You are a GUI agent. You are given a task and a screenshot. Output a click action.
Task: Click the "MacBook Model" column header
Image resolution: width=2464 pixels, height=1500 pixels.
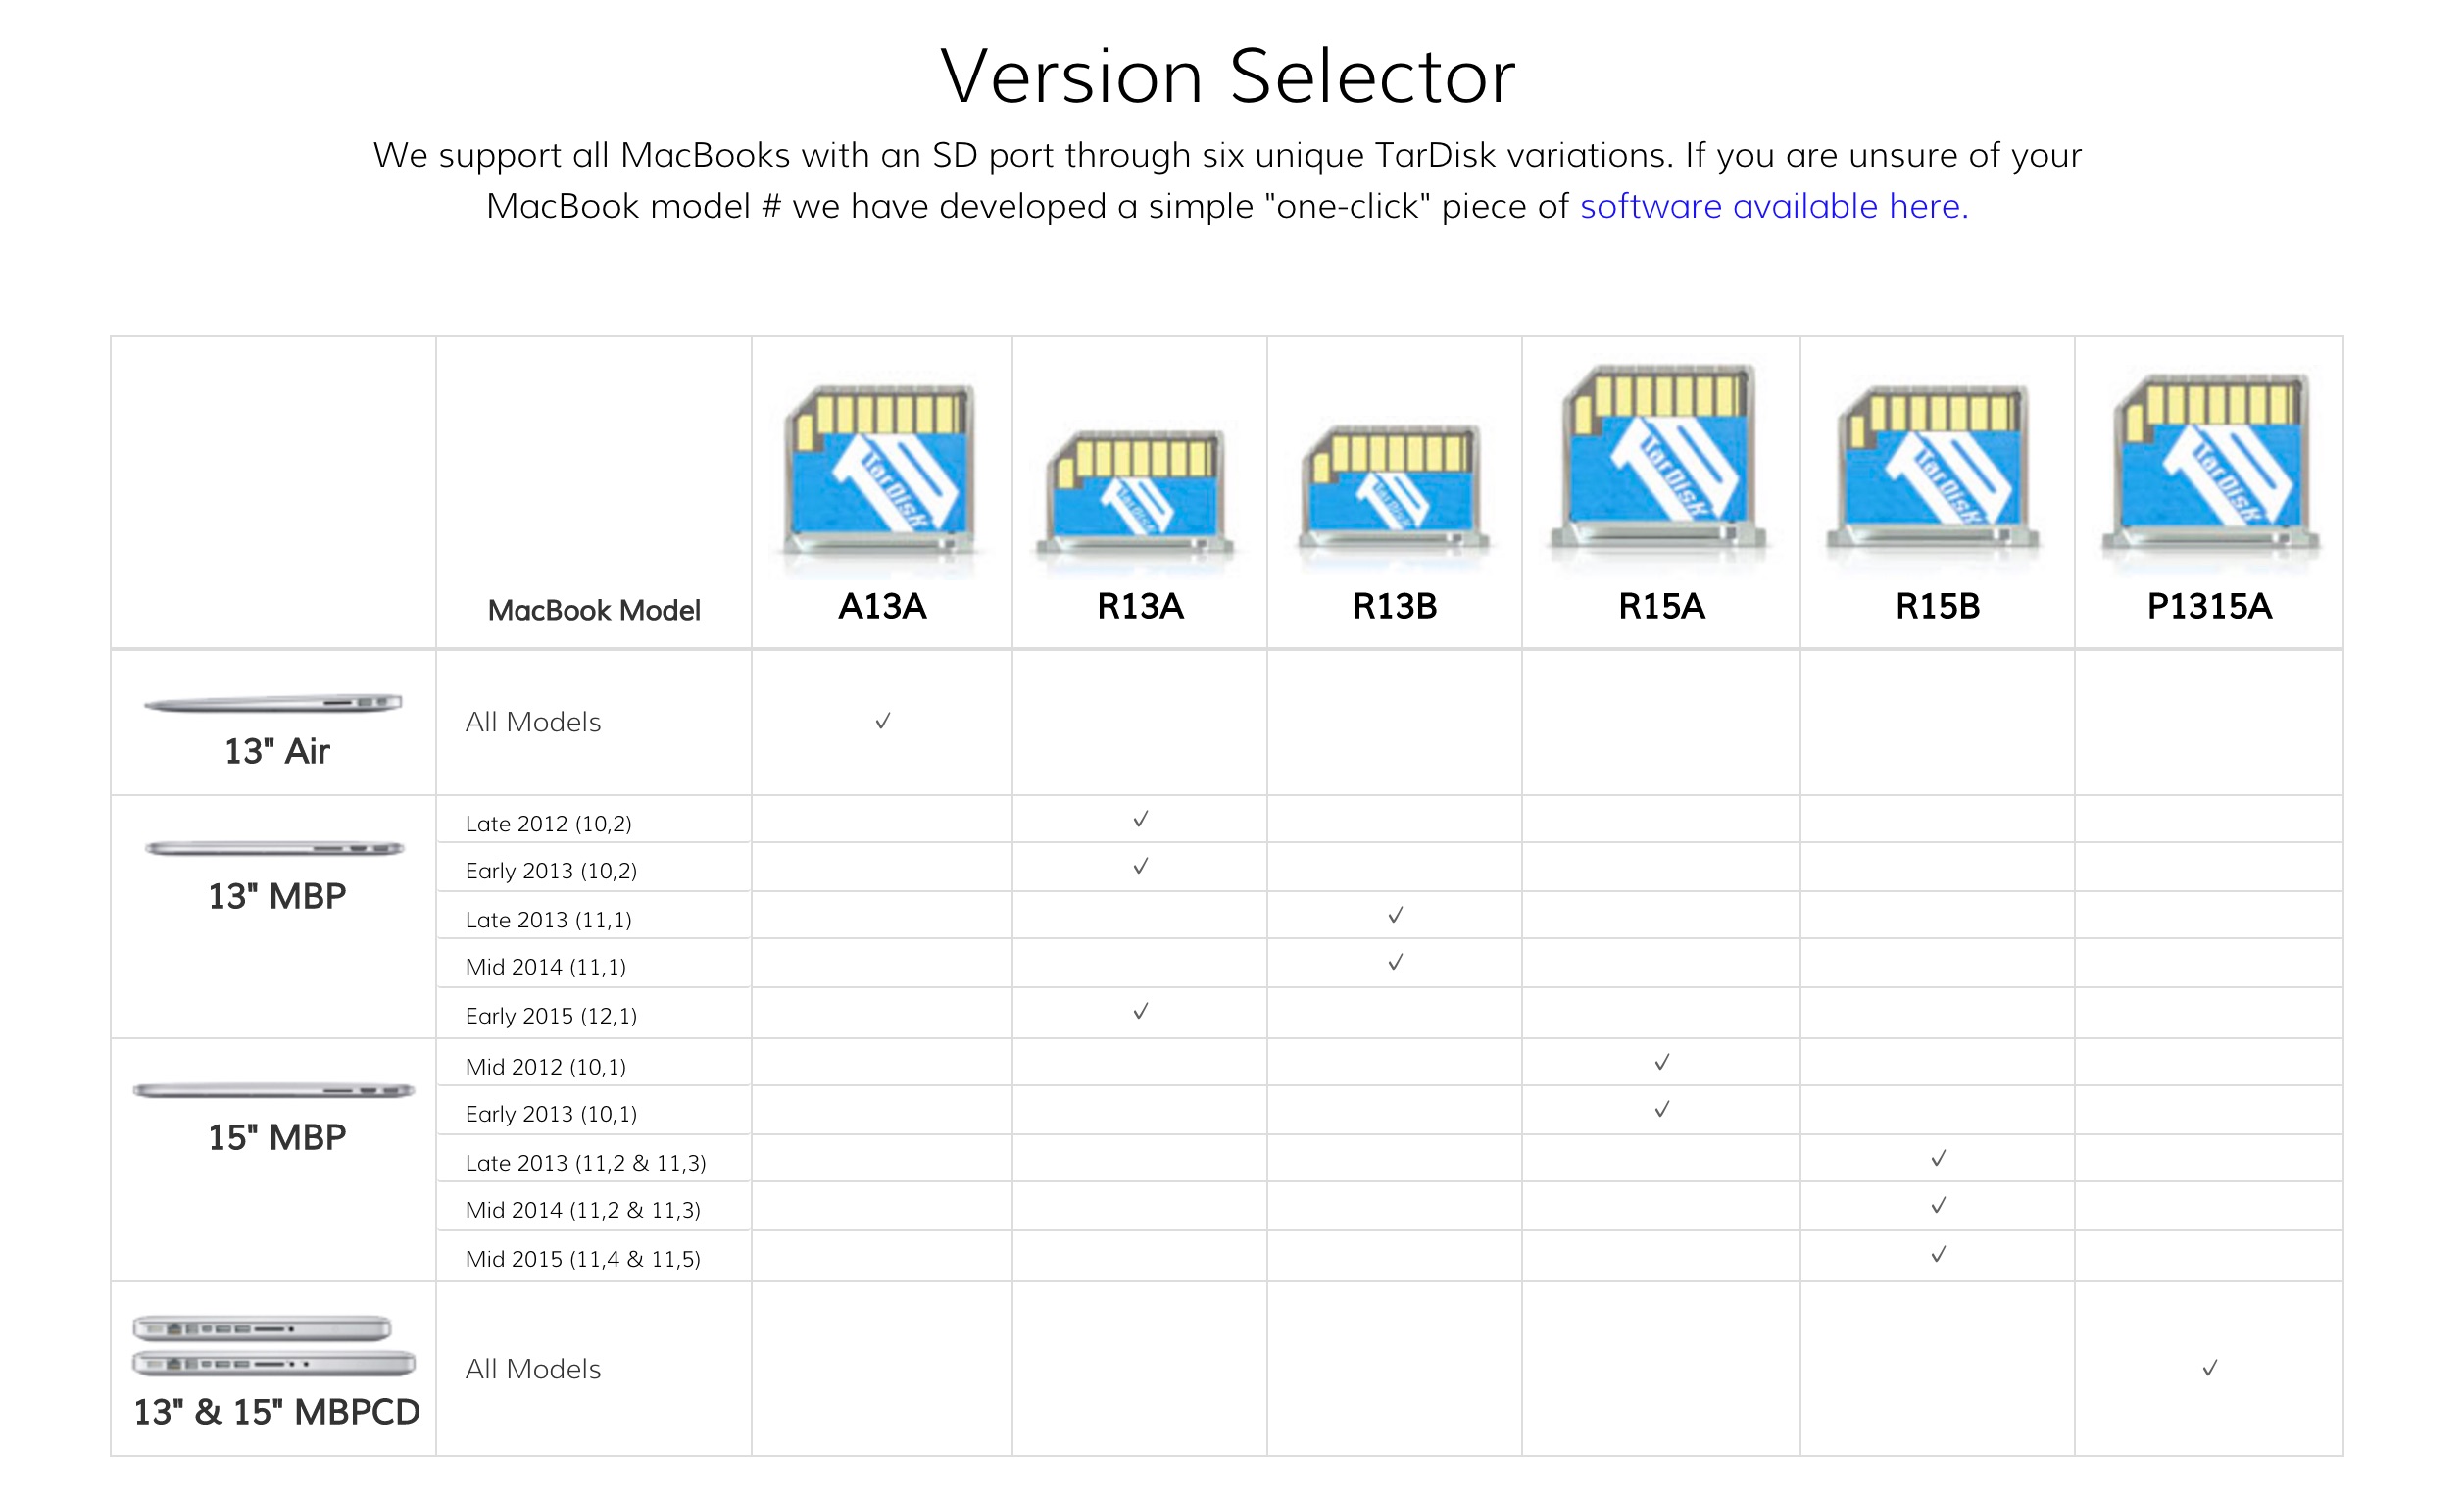click(x=594, y=610)
